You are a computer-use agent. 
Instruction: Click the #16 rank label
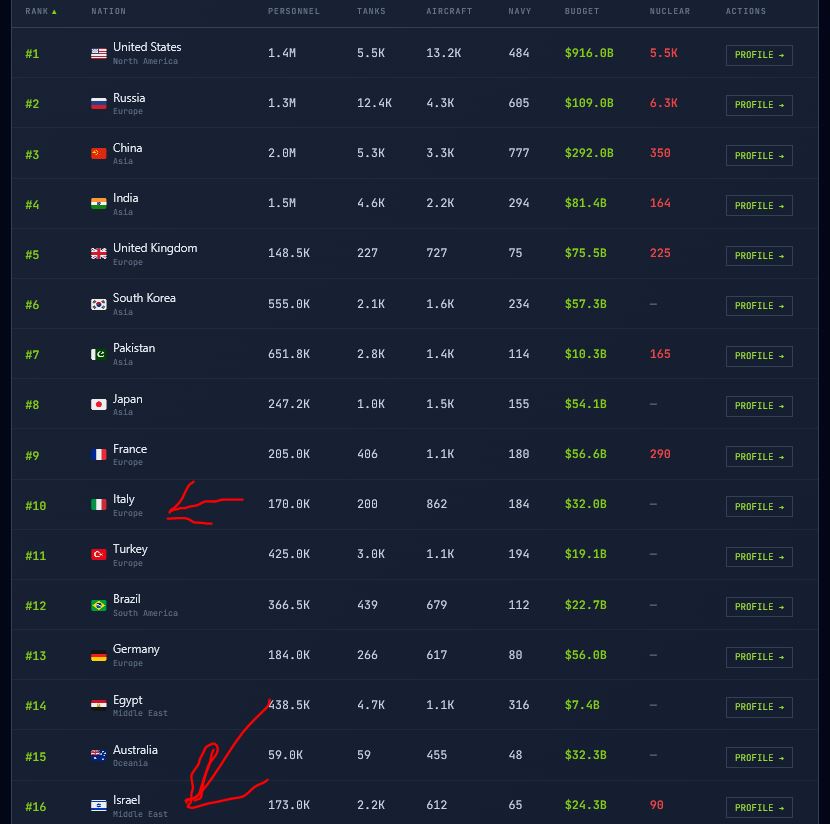pyautogui.click(x=35, y=807)
